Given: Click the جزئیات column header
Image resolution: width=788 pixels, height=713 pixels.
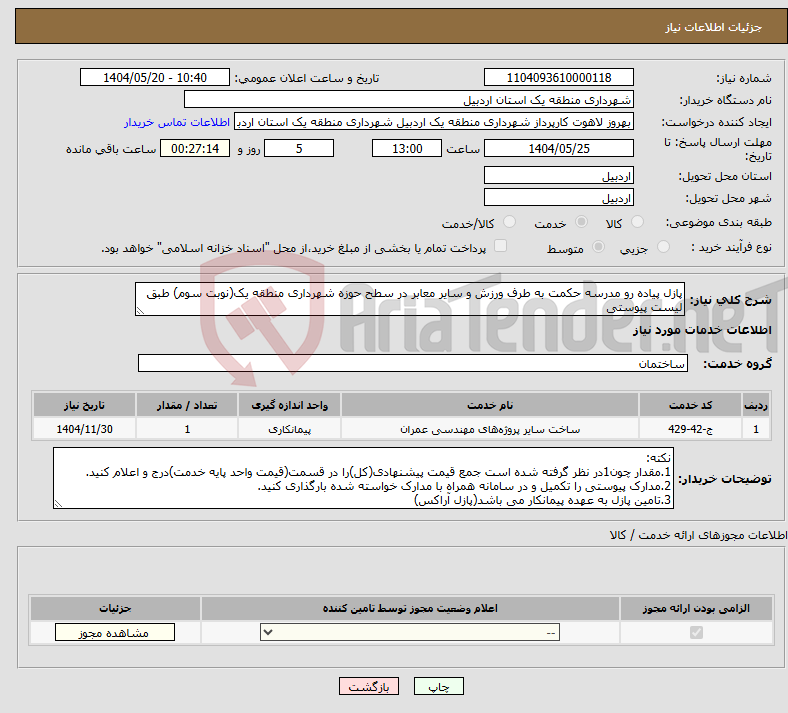Looking at the screenshot, I should coord(115,608).
